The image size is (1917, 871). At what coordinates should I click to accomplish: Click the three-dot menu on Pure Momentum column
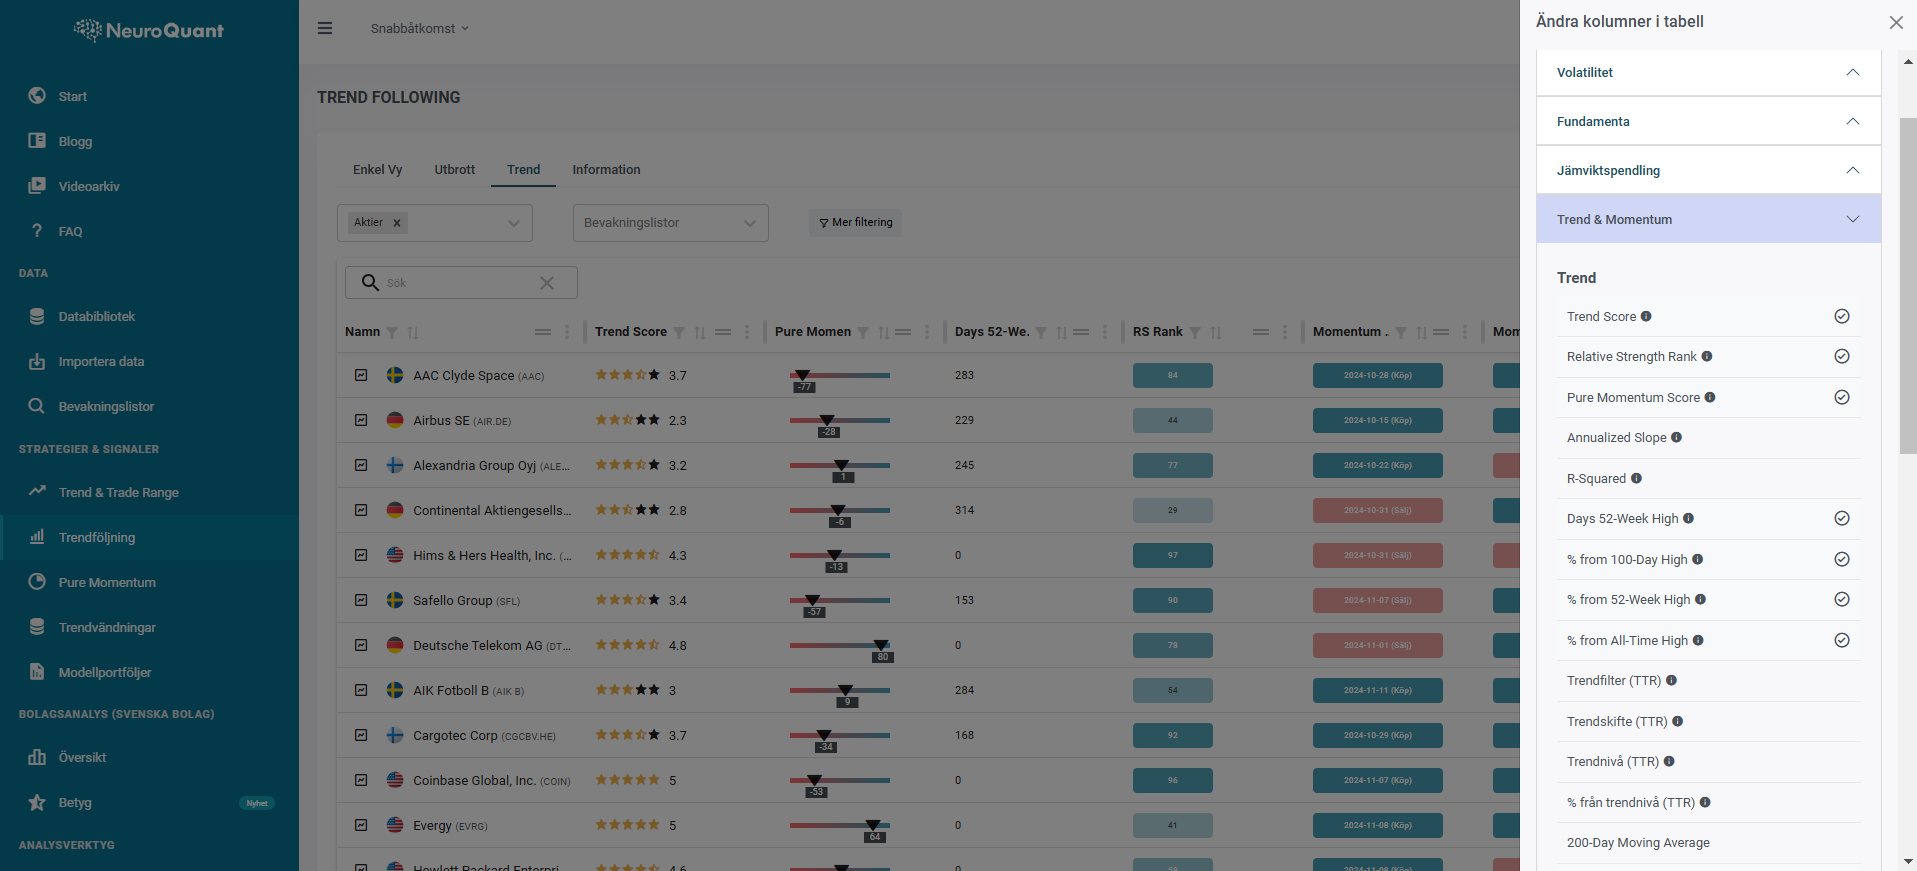click(927, 332)
